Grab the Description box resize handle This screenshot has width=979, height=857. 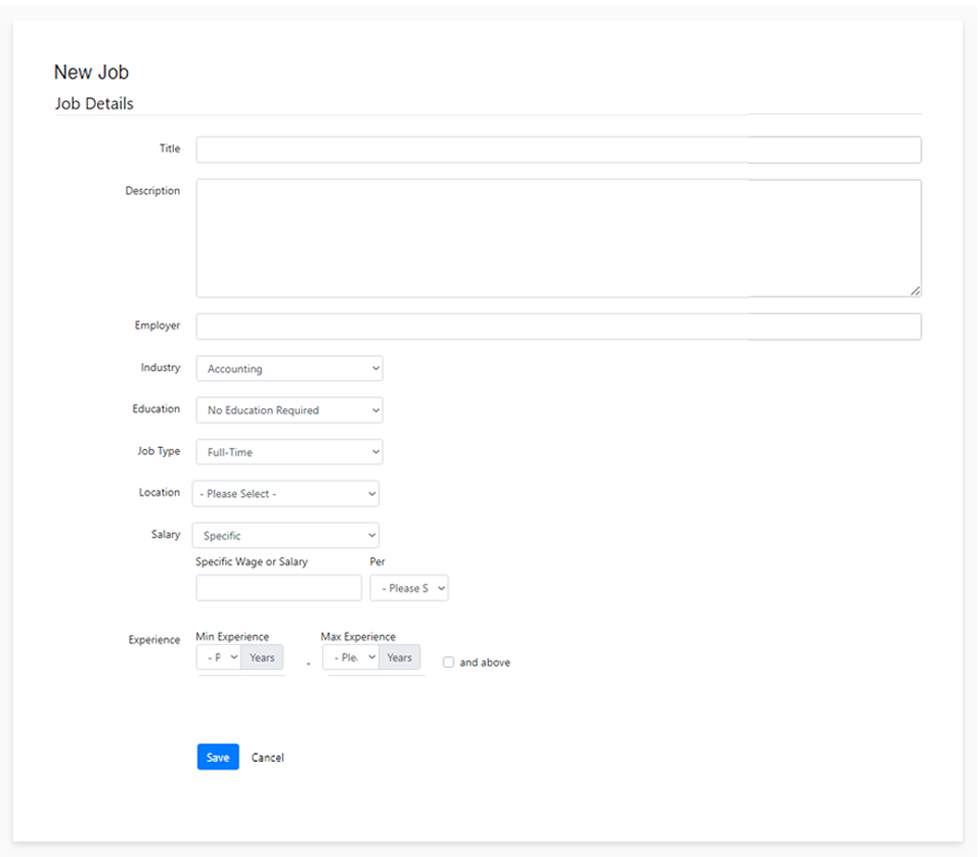click(x=915, y=291)
